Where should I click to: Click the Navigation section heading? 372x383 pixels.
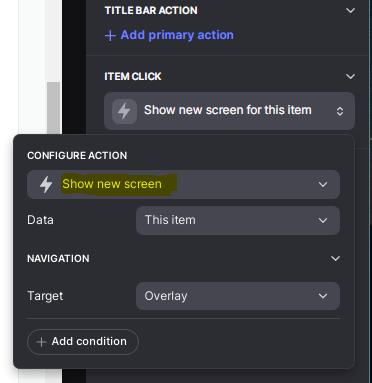point(58,259)
